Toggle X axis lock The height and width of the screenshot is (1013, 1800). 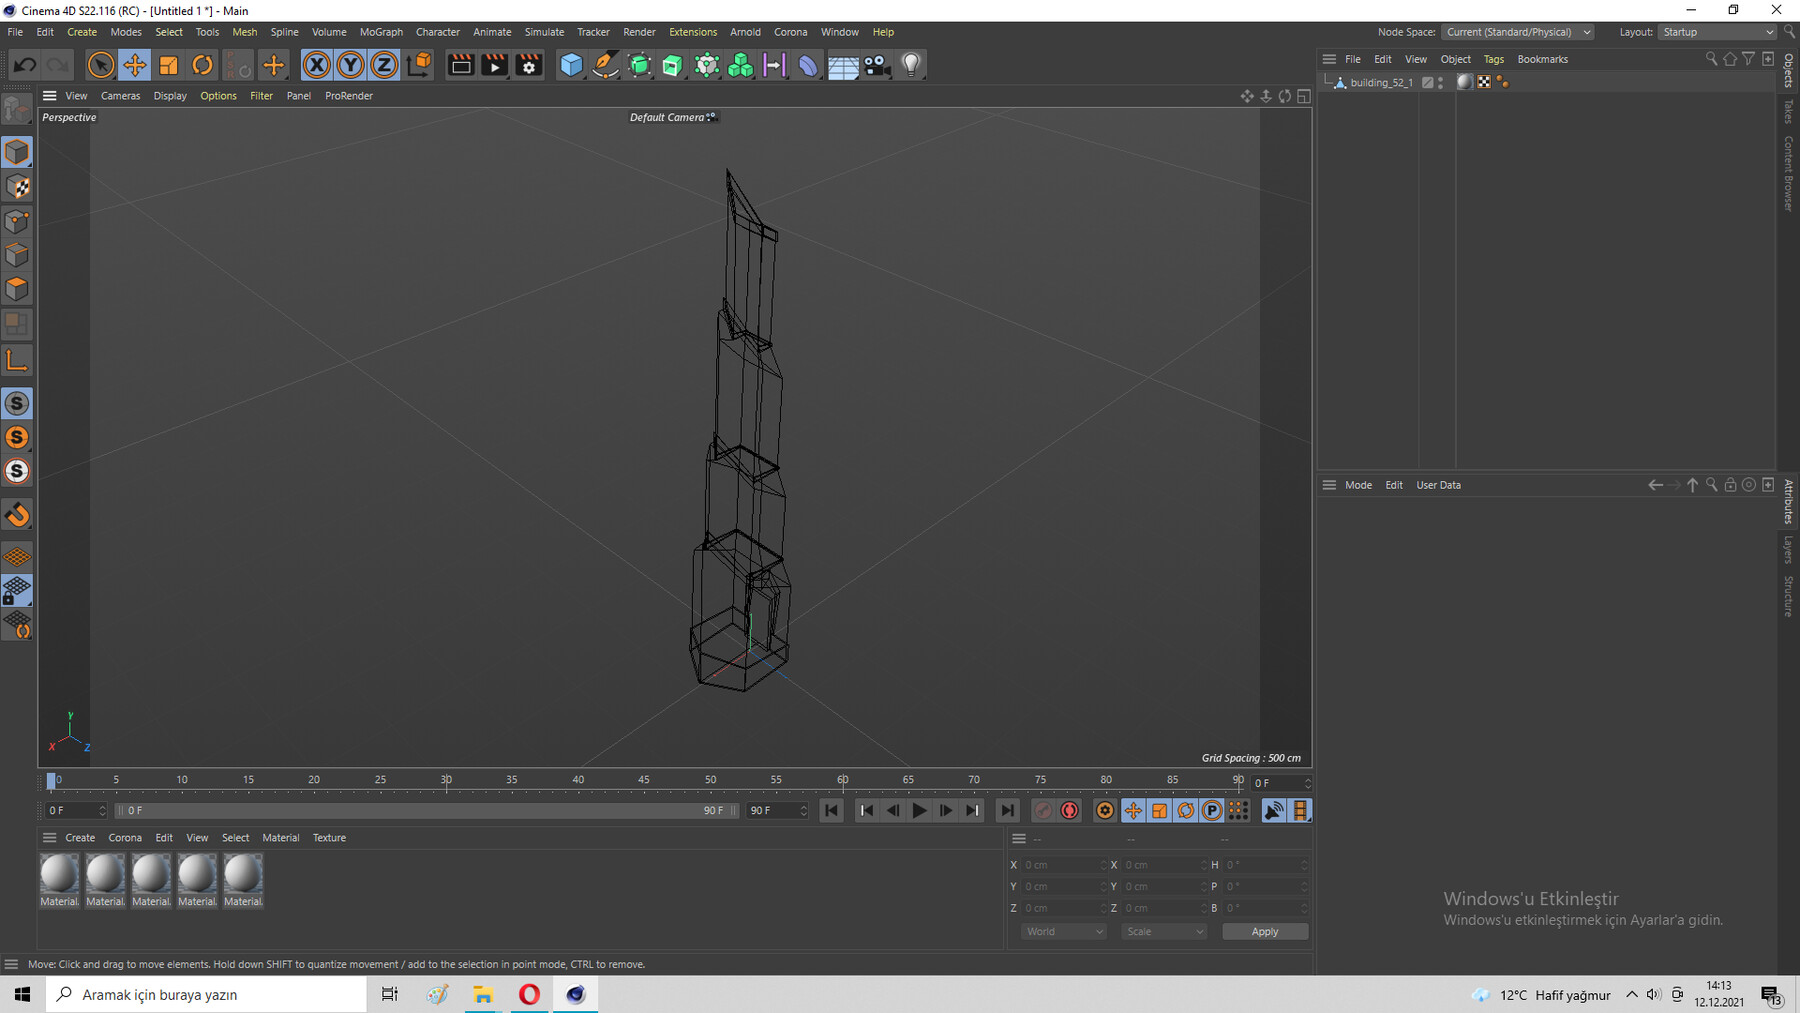tap(316, 65)
